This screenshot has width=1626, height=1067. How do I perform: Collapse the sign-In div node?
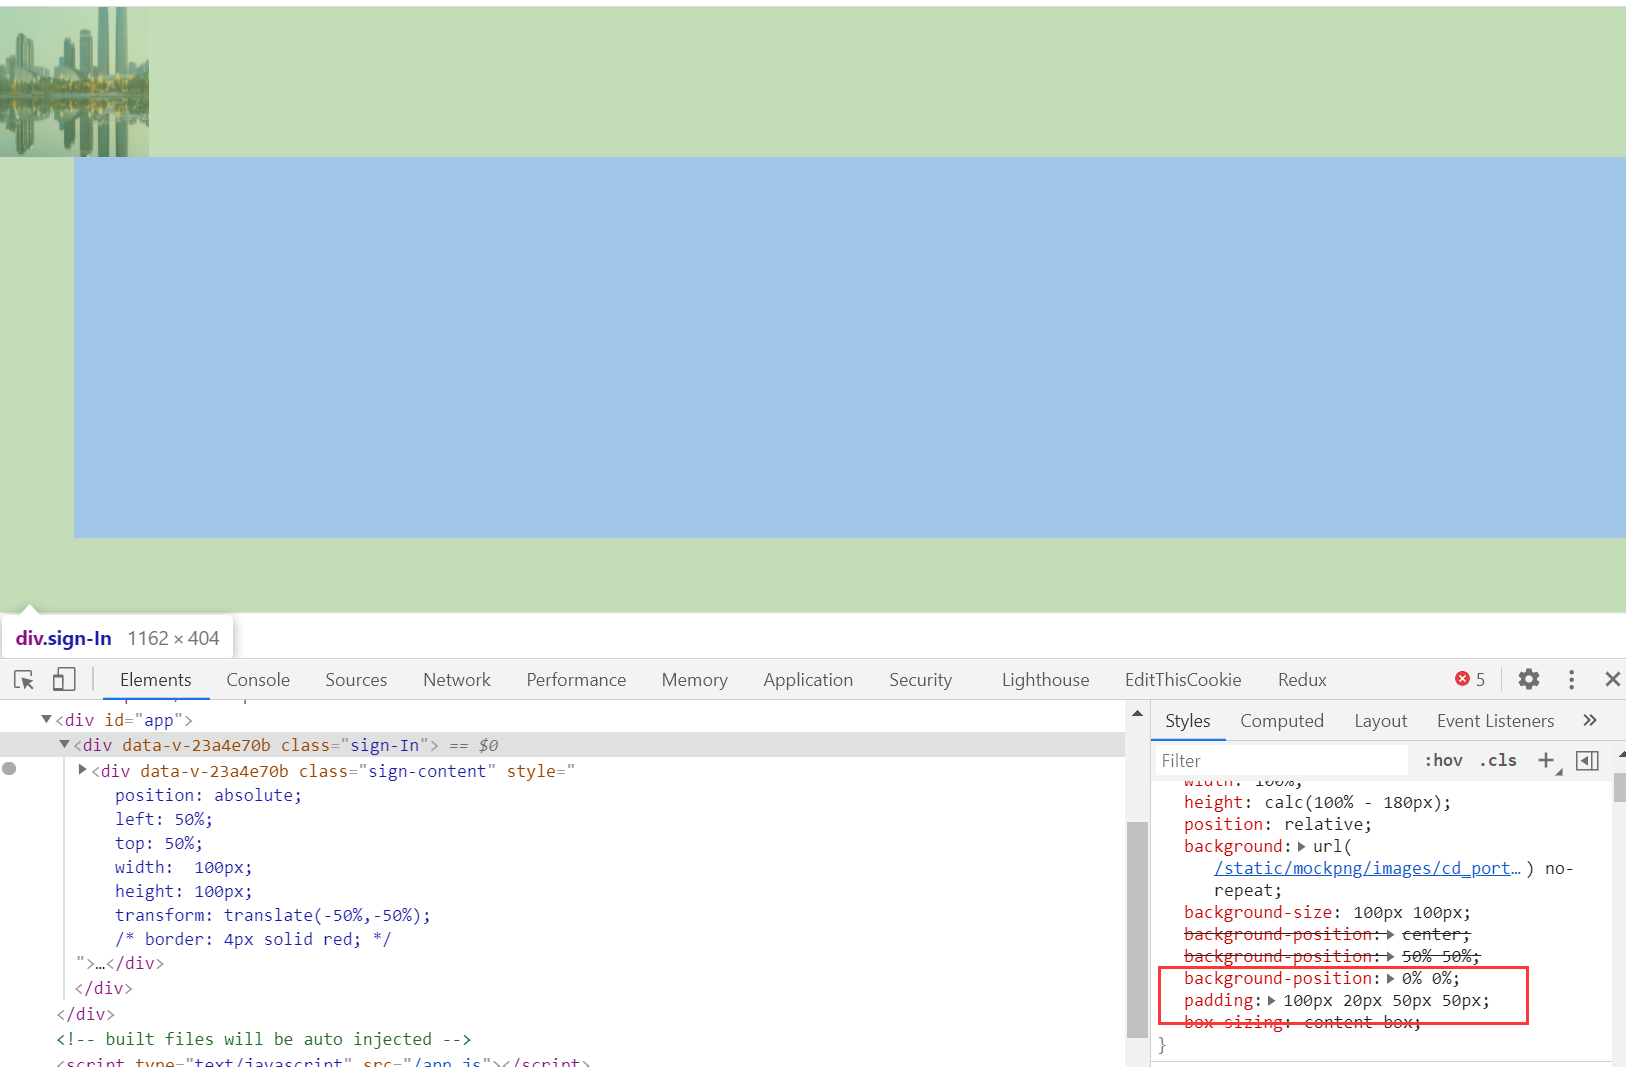point(64,745)
